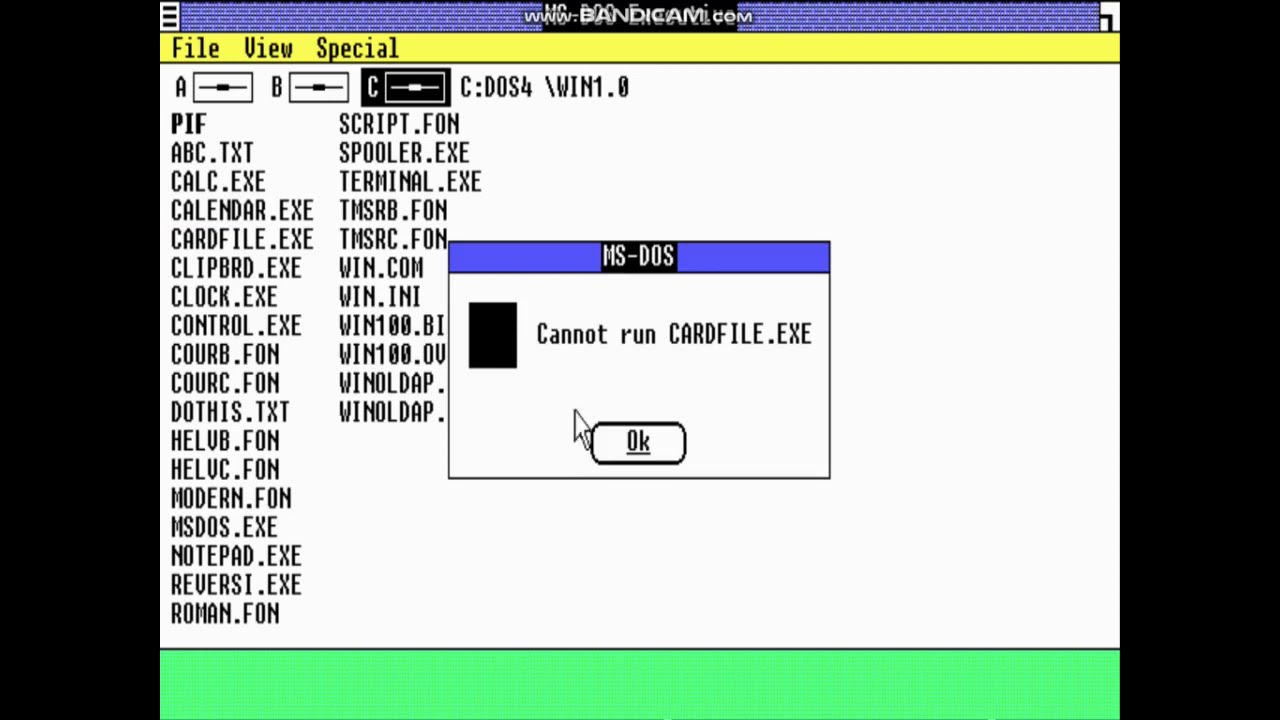
Task: Open the File menu
Action: (x=195, y=48)
